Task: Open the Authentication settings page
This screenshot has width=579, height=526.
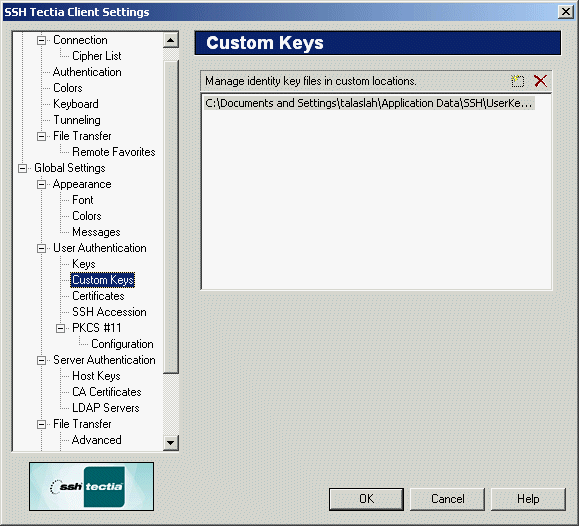Action: pyautogui.click(x=87, y=72)
